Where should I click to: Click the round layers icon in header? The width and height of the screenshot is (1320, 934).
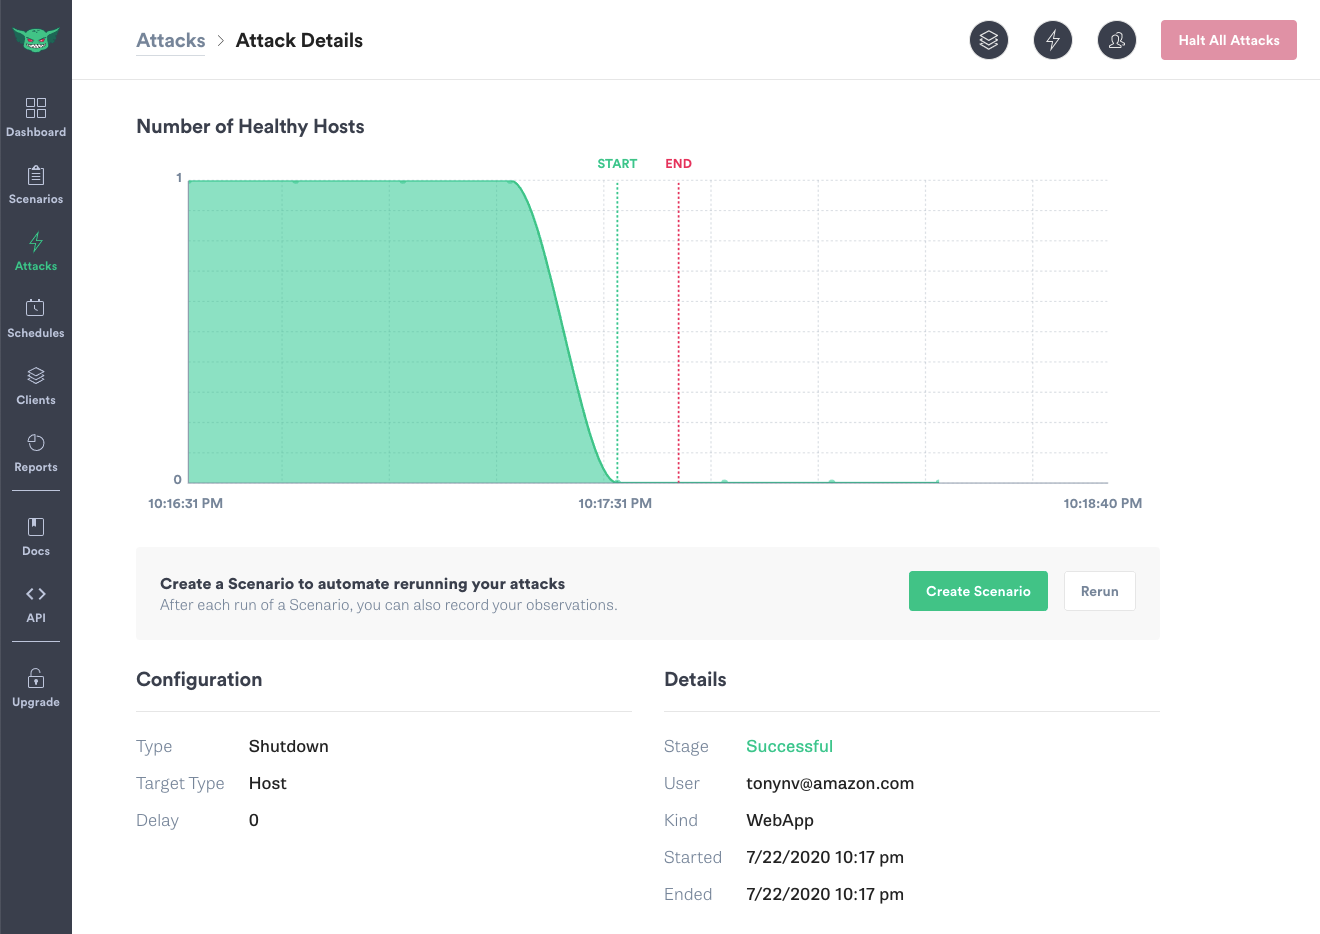(x=989, y=40)
